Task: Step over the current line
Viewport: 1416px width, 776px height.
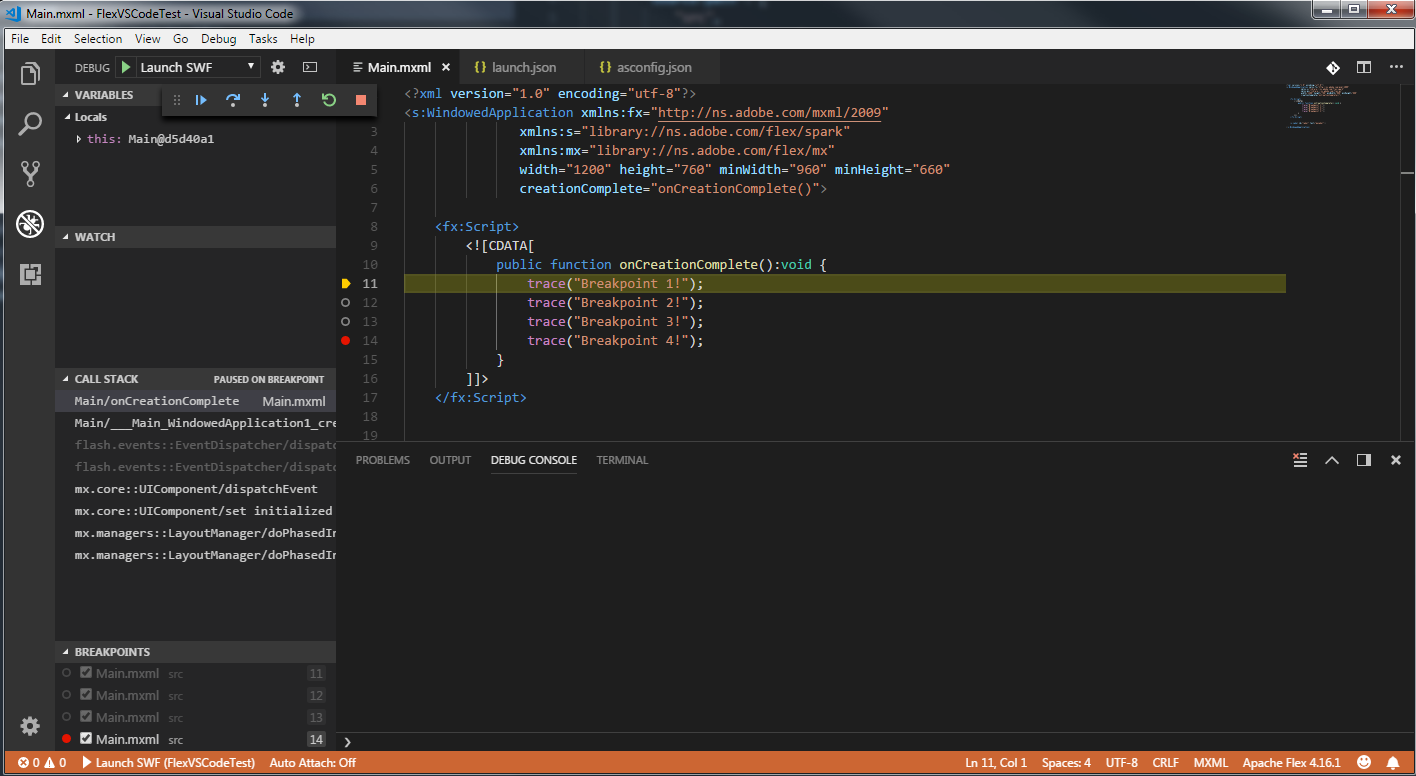Action: click(233, 100)
